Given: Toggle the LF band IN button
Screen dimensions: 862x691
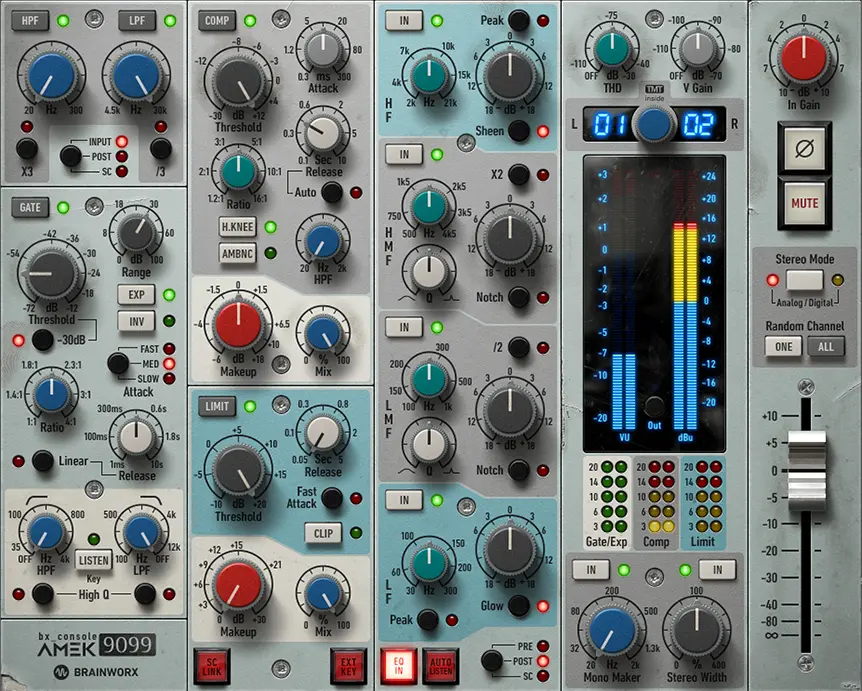Looking at the screenshot, I should 404,500.
